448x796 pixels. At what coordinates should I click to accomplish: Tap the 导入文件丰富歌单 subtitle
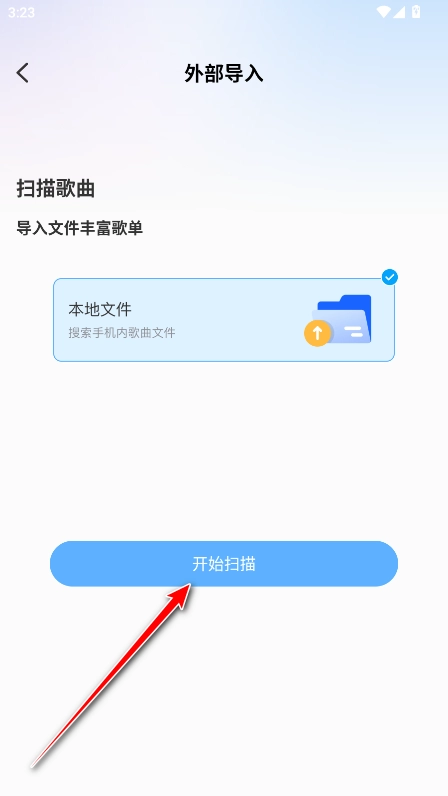click(x=80, y=228)
